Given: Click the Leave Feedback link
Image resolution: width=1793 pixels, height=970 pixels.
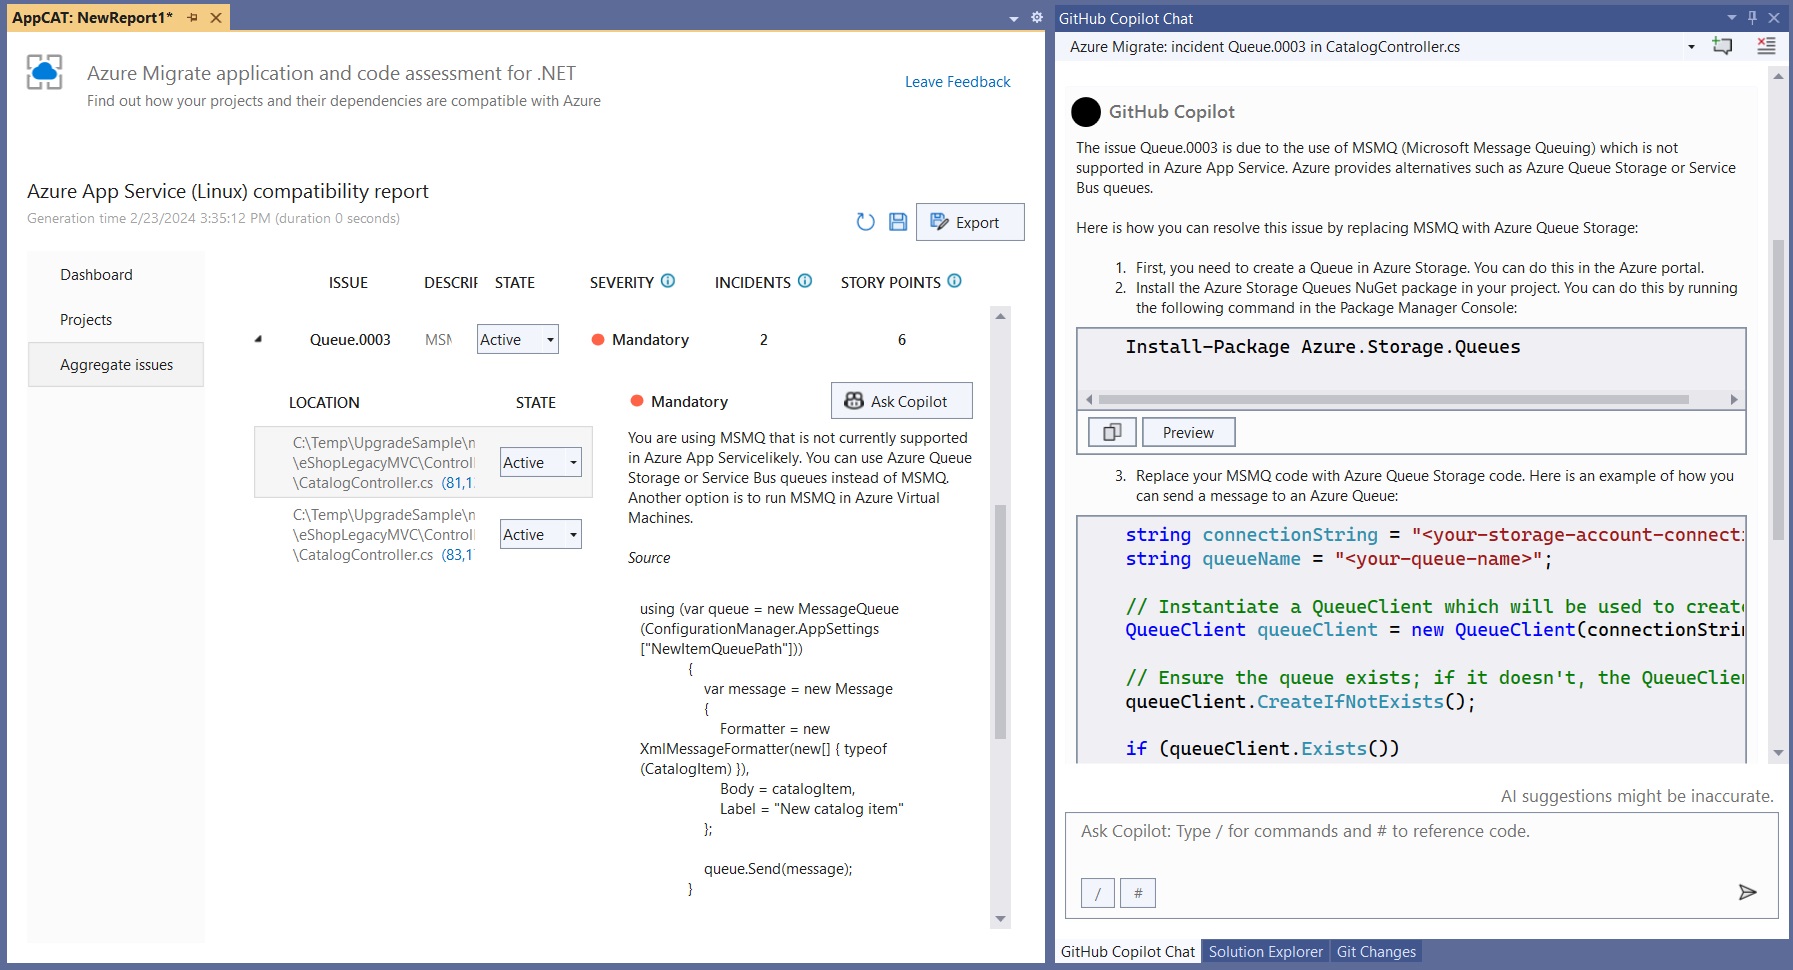Looking at the screenshot, I should (956, 82).
